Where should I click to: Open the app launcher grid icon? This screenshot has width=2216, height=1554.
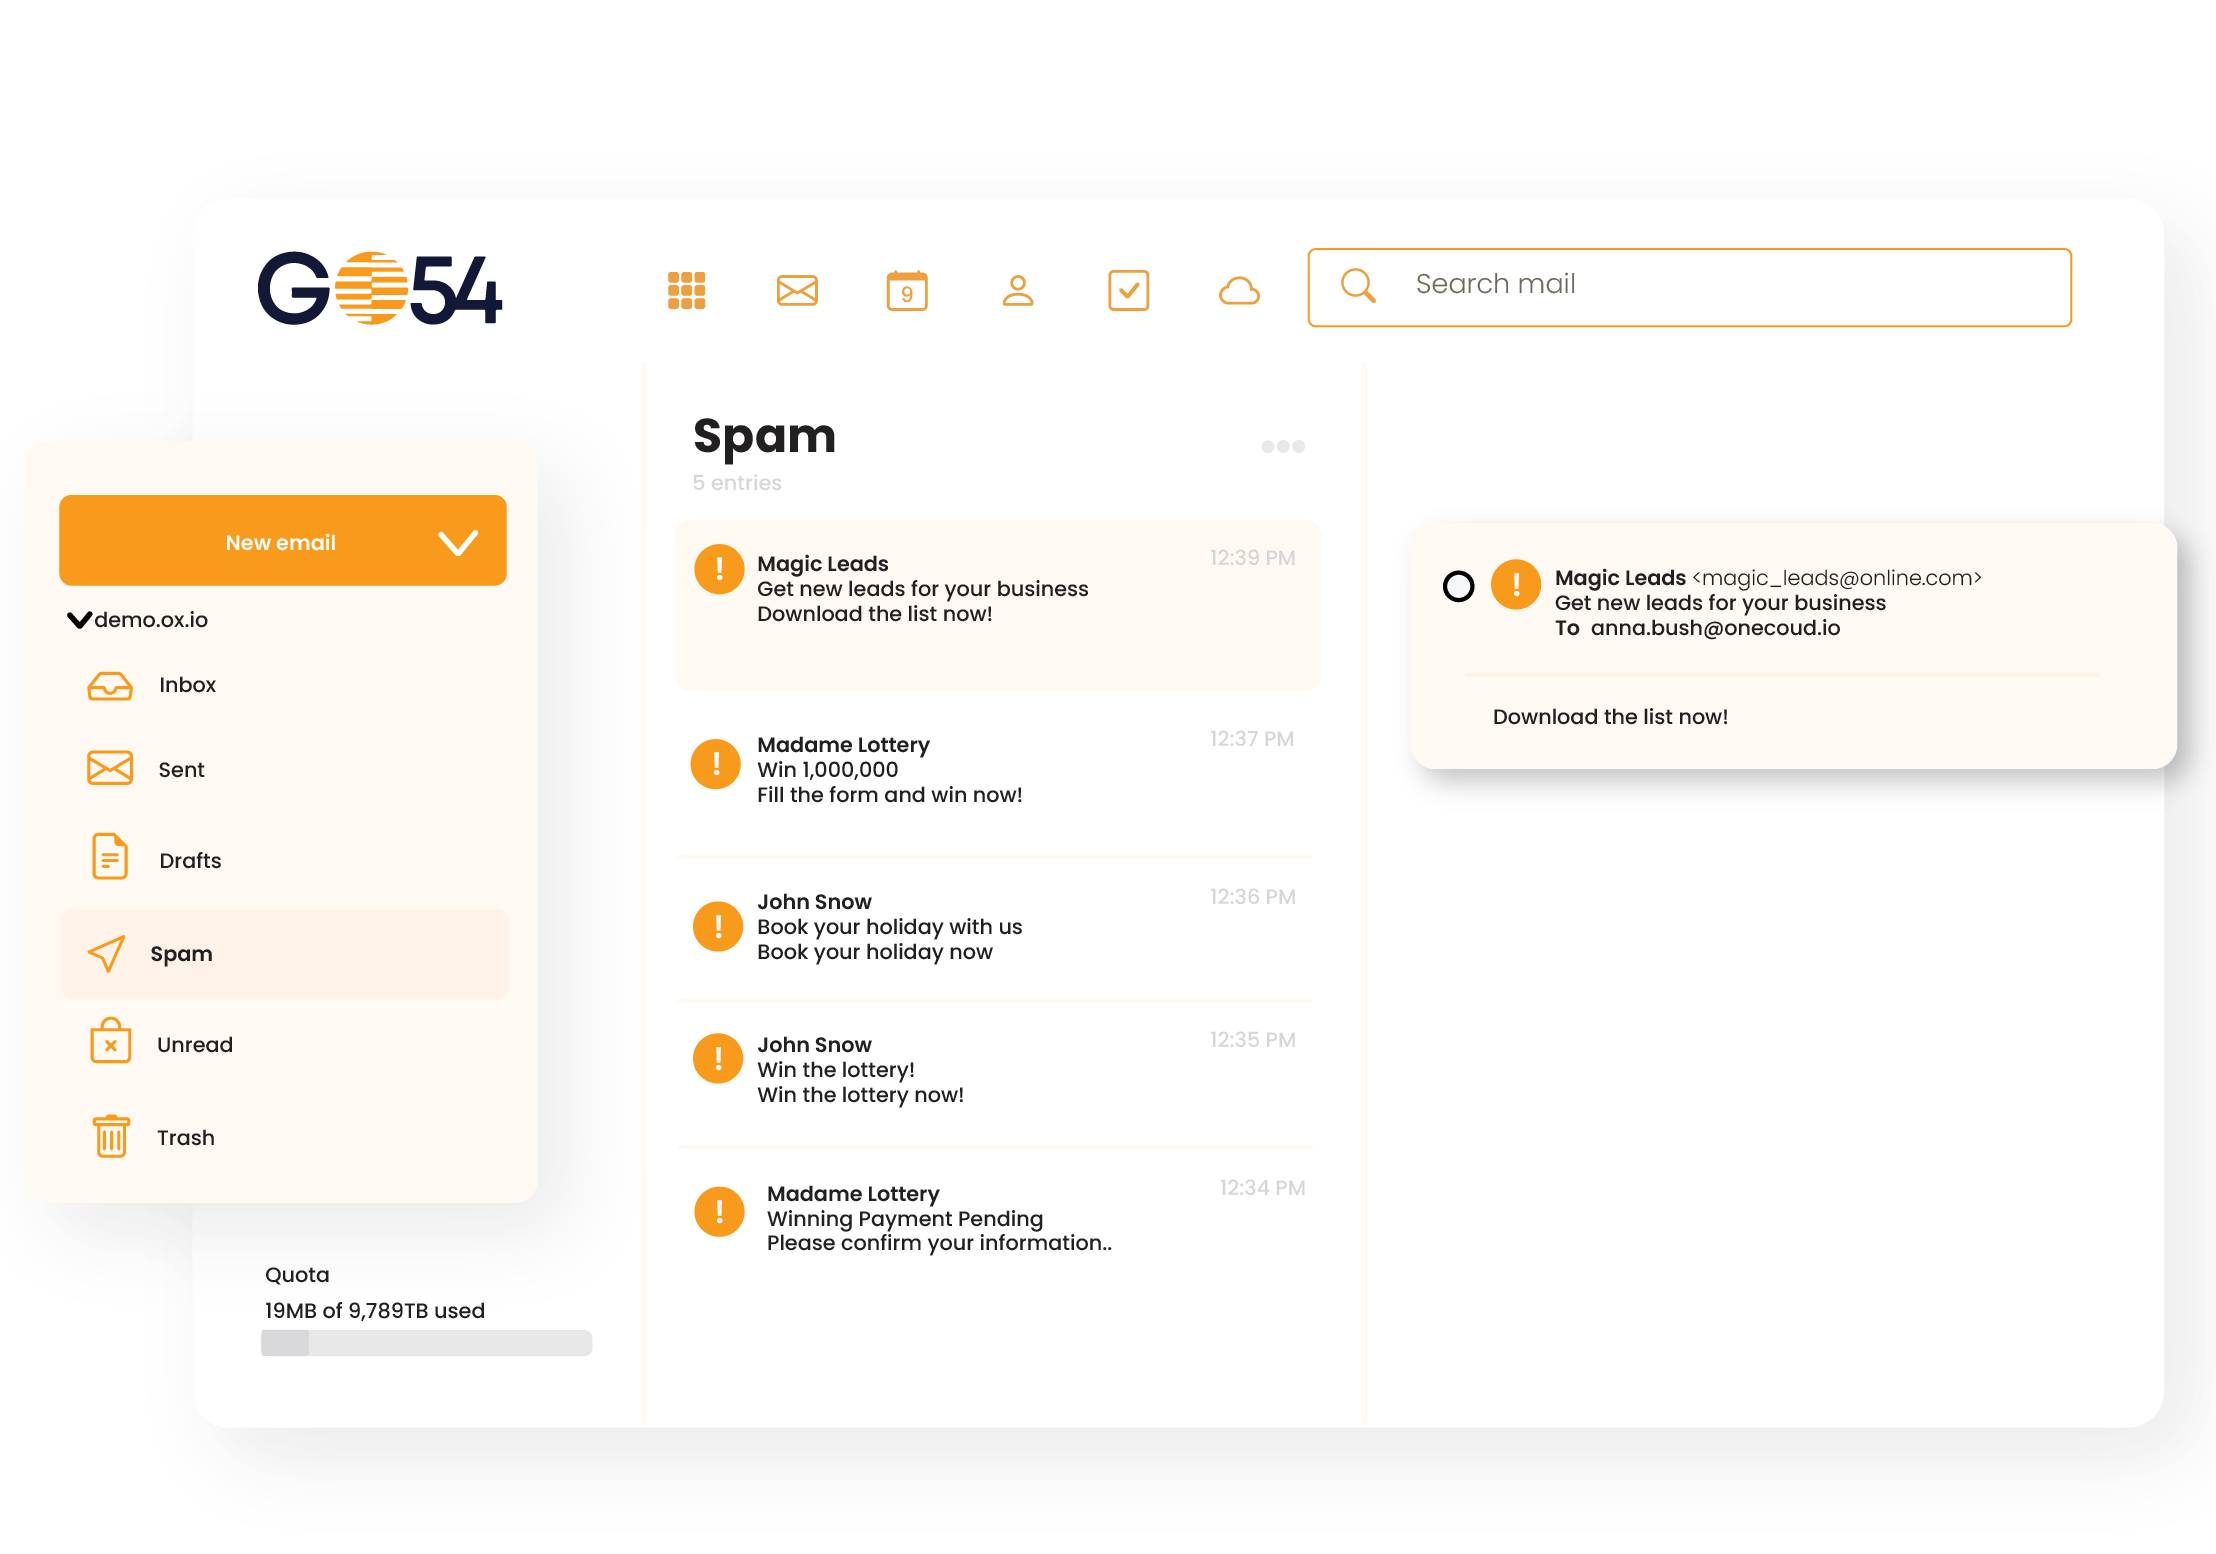686,290
